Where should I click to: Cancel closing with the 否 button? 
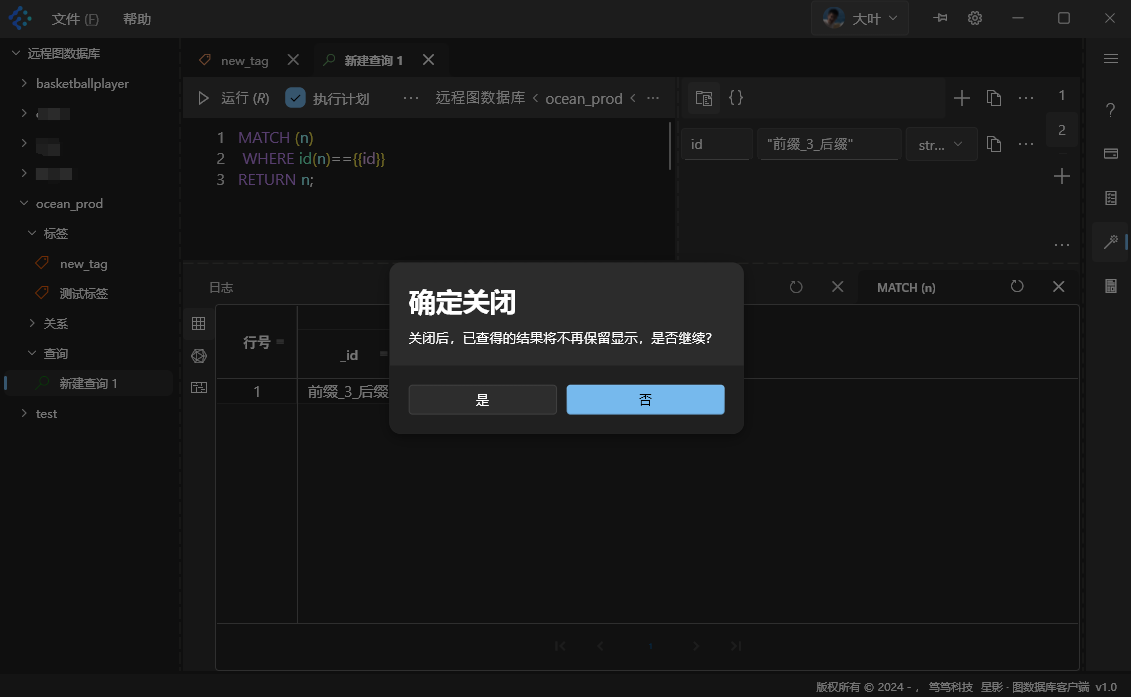pyautogui.click(x=646, y=400)
